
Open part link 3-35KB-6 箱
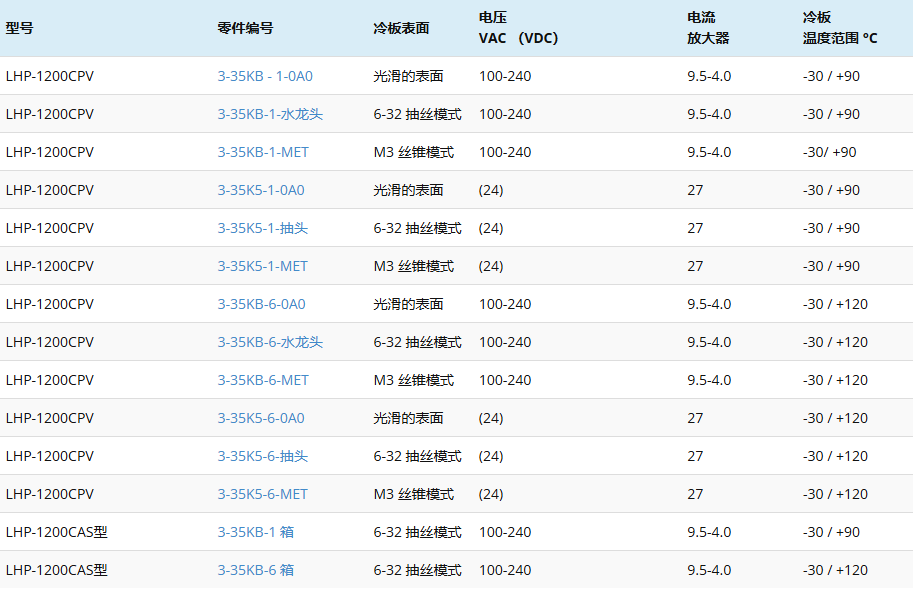point(256,570)
